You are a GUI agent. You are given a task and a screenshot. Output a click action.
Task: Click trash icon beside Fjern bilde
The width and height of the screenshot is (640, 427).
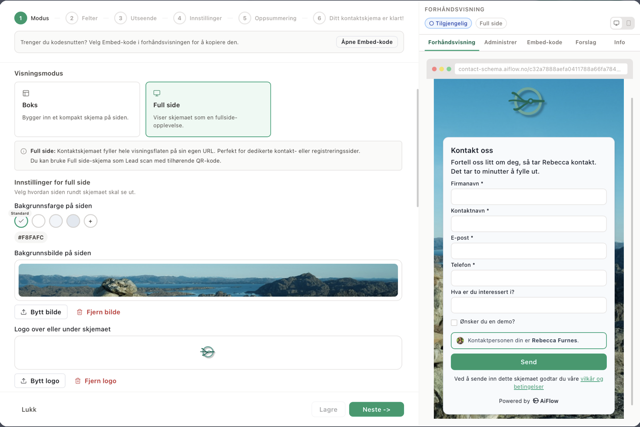(x=80, y=312)
